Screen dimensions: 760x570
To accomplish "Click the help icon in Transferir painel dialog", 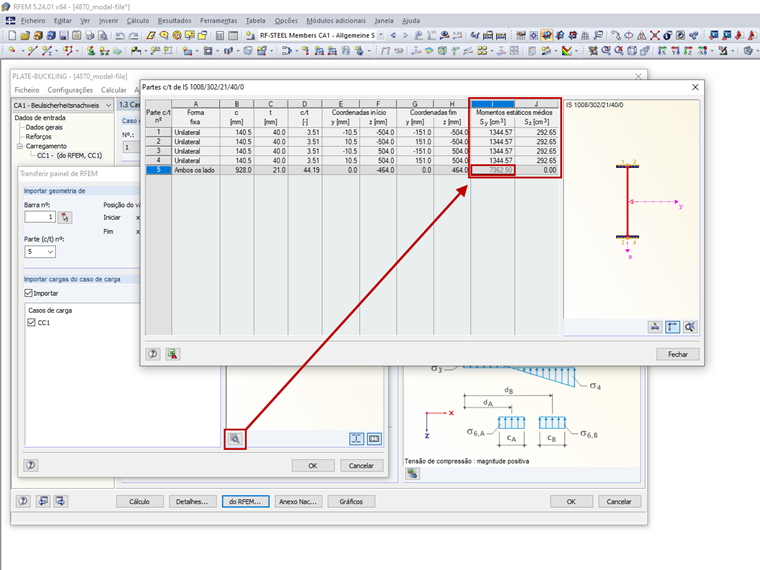I will tap(31, 465).
